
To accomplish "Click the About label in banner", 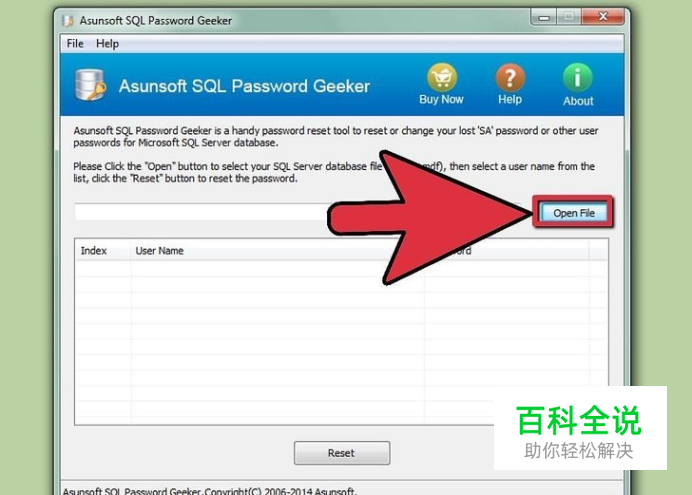I will click(x=578, y=101).
